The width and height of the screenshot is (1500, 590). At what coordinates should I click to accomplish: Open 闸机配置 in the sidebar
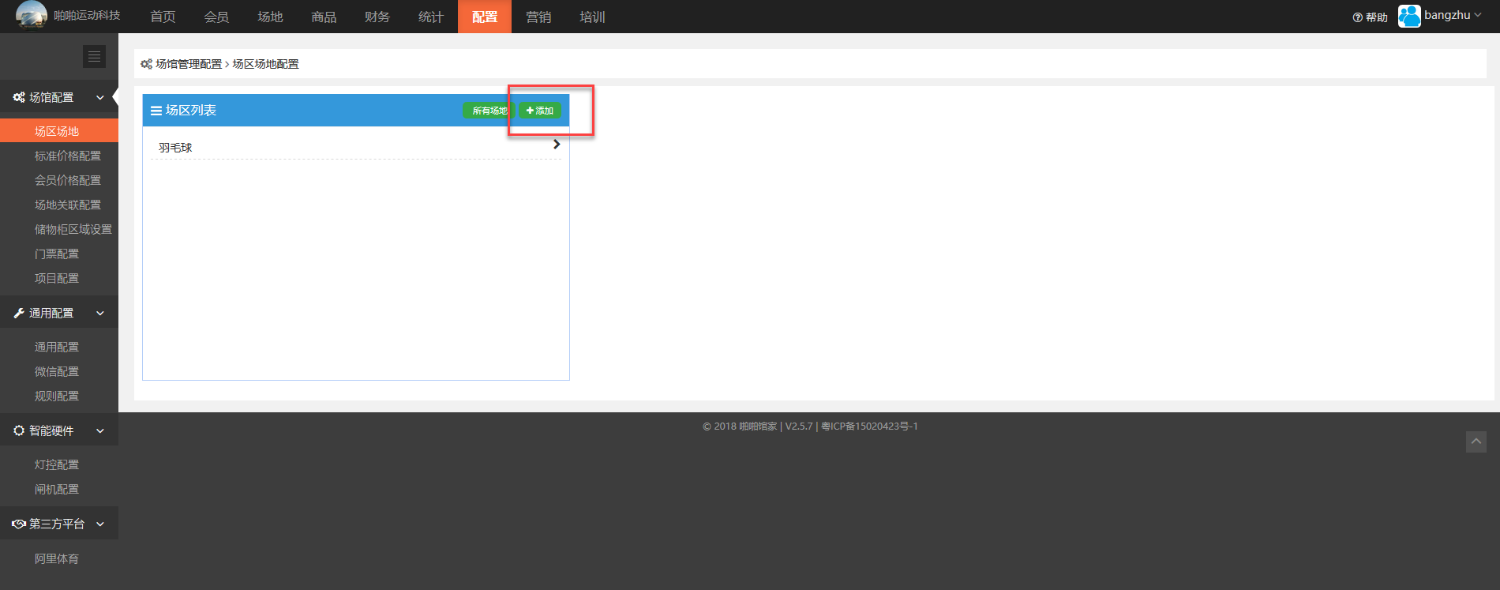tap(59, 489)
